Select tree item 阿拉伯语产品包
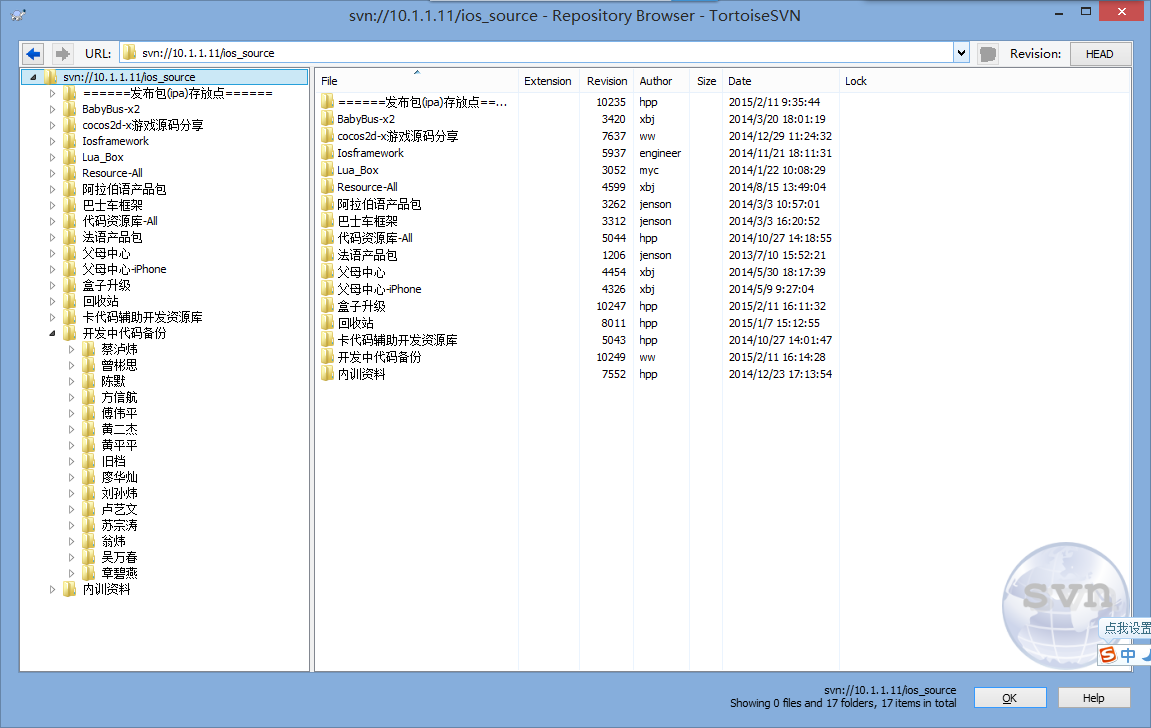This screenshot has height=728, width=1151. (124, 189)
